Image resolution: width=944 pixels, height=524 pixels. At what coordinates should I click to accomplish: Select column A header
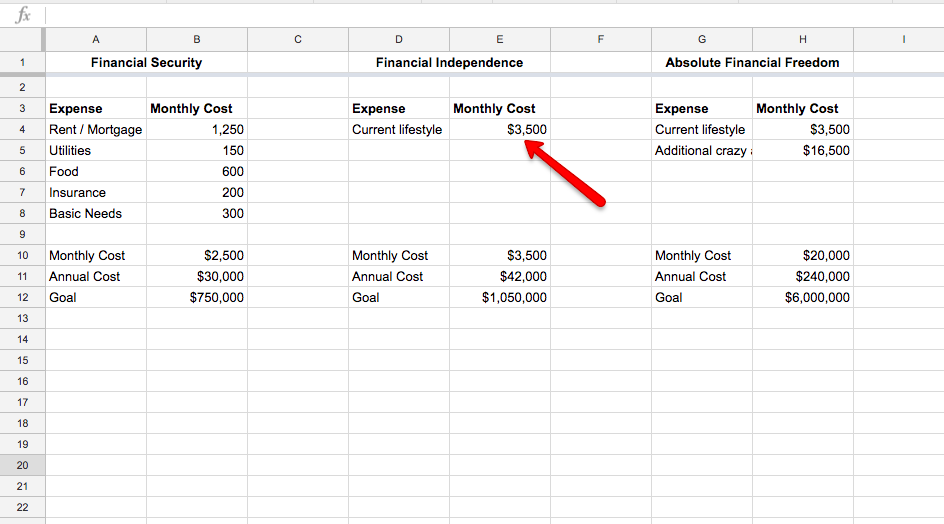coord(96,39)
